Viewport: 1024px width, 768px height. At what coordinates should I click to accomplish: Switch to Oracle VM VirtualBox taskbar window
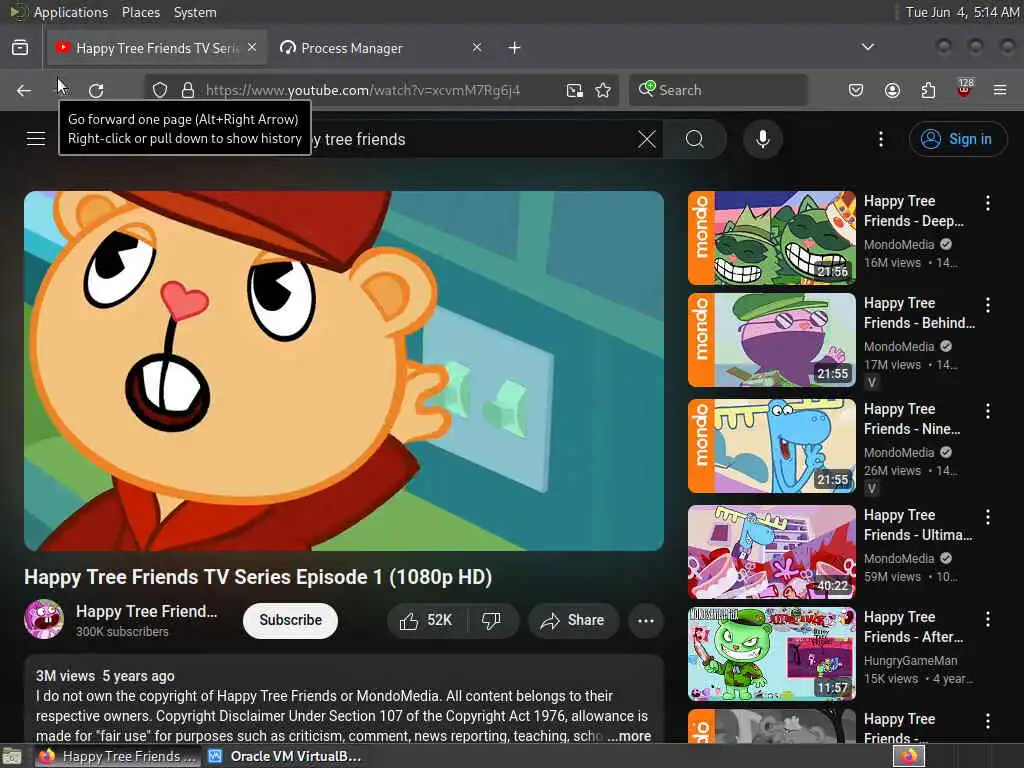285,756
